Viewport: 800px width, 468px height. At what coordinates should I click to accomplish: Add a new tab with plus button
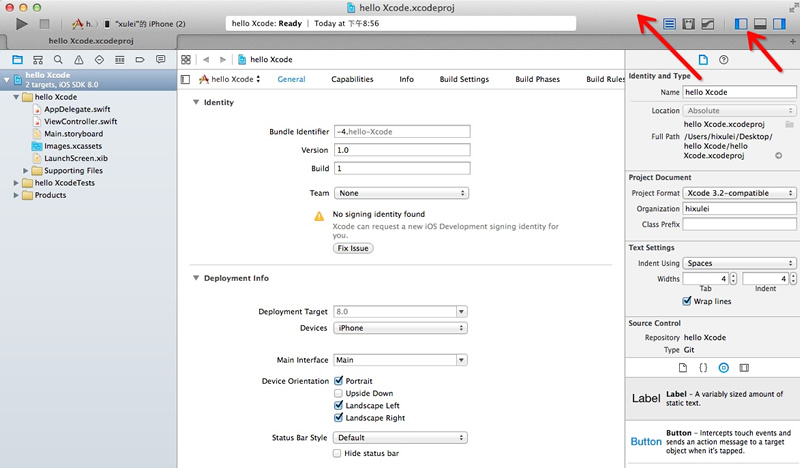(792, 41)
